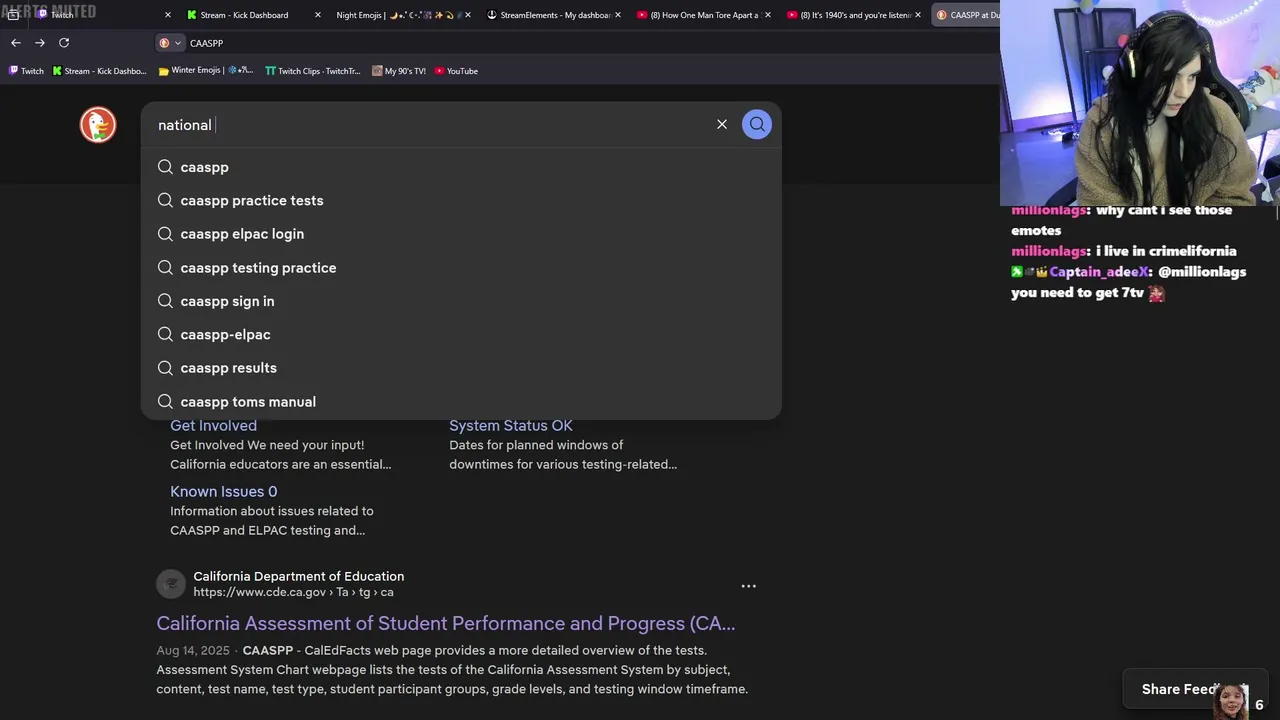Select 'caaspp practice tests' suggestion
Screen dimensions: 1280x720
[461, 200]
